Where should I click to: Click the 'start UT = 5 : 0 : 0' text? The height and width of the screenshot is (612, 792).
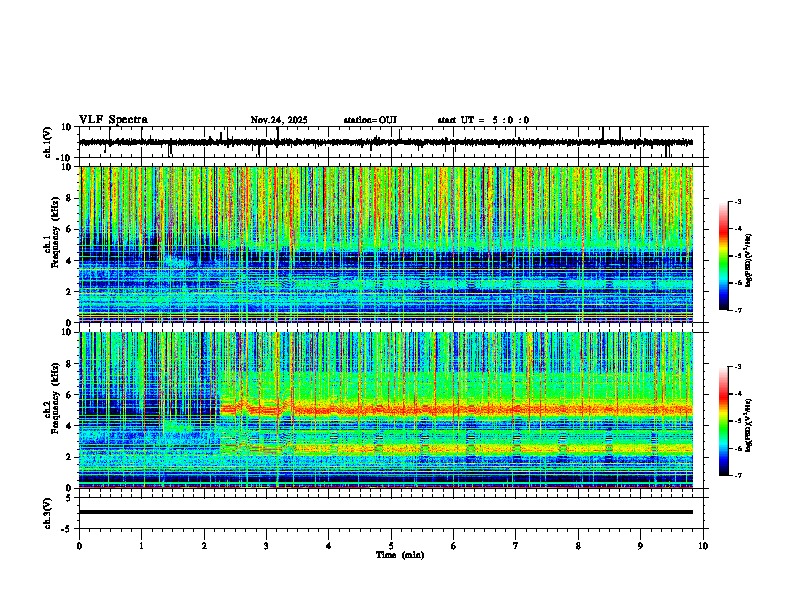pyautogui.click(x=483, y=120)
